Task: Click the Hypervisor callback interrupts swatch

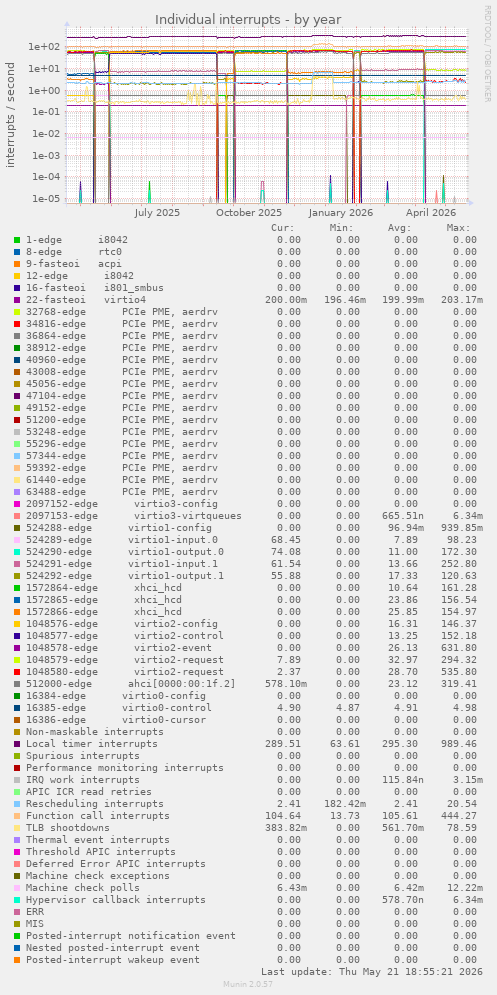Action: tap(17, 900)
